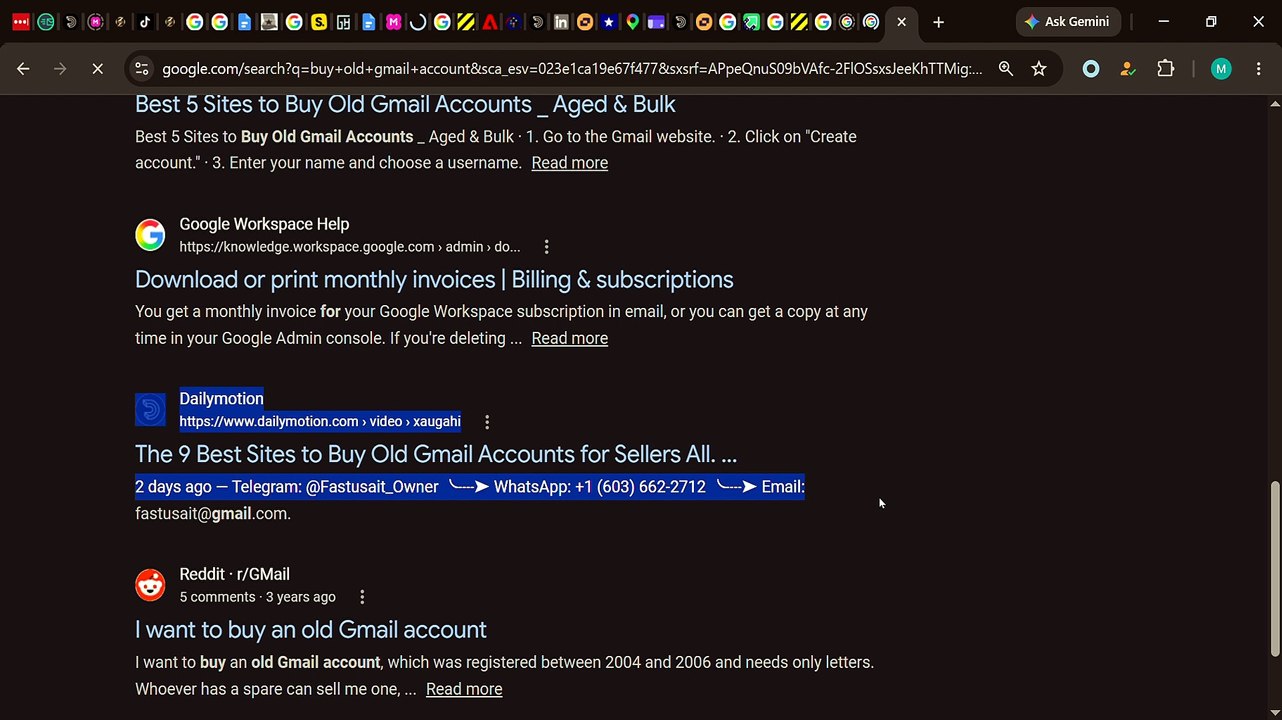Click the scrollbar down arrow
This screenshot has height=720, width=1282.
point(1274,711)
